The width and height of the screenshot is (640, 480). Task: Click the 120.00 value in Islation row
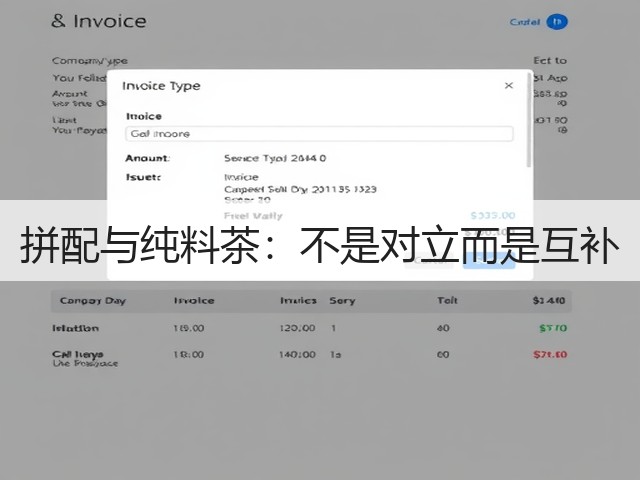297,328
